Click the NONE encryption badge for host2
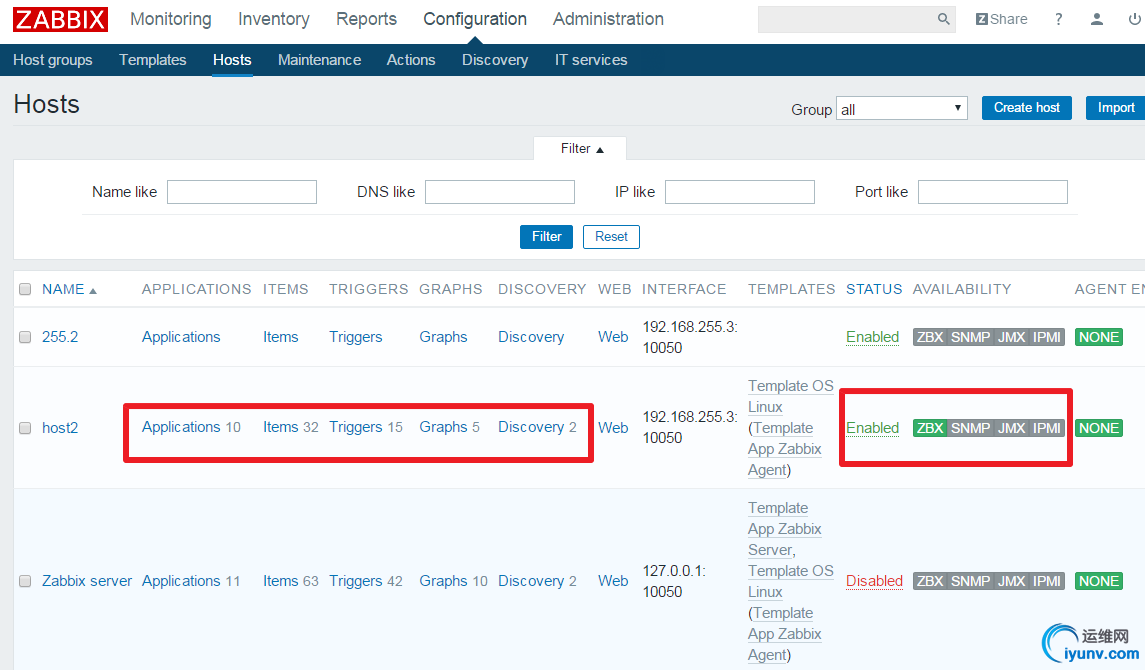The width and height of the screenshot is (1145, 670). coord(1098,428)
